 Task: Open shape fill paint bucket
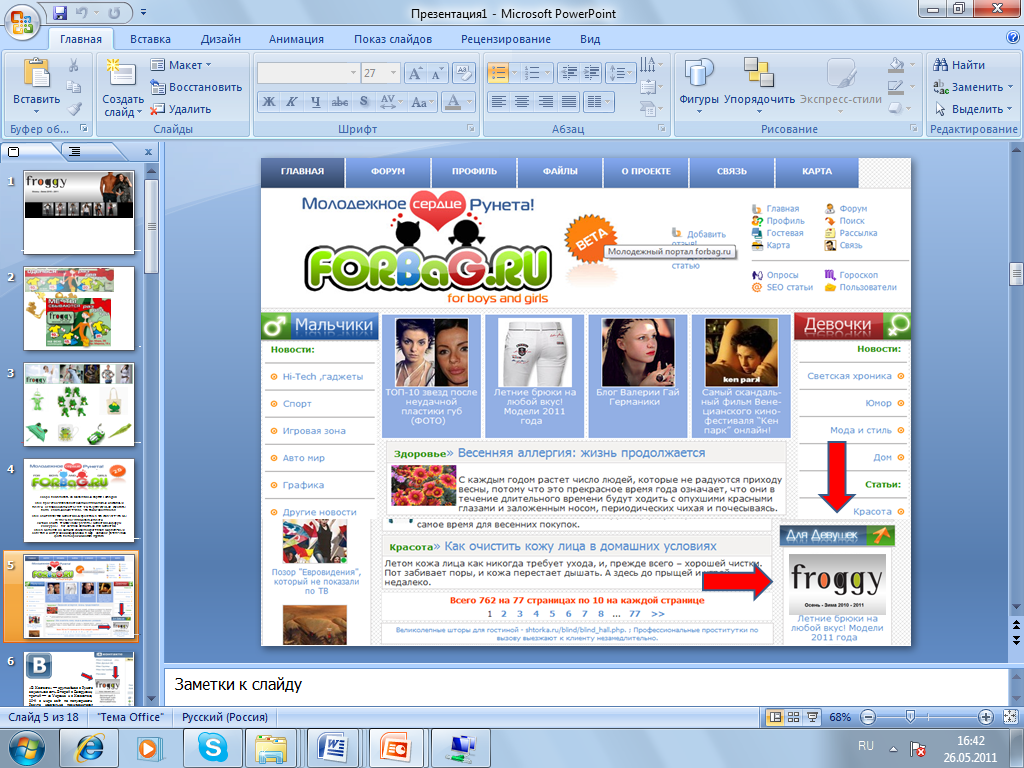(896, 65)
